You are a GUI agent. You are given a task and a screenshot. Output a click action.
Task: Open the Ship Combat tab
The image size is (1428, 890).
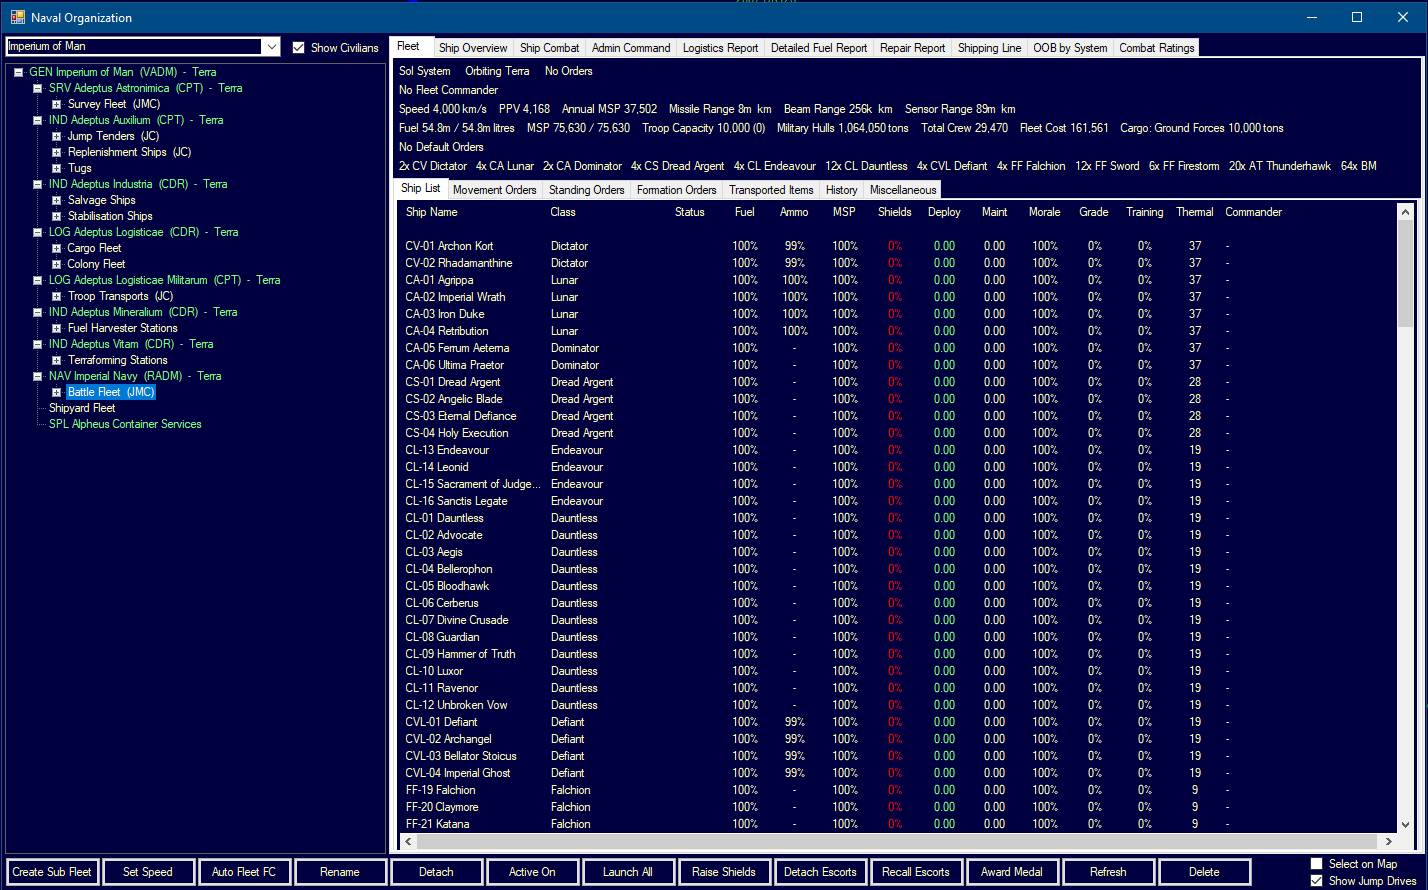(549, 48)
